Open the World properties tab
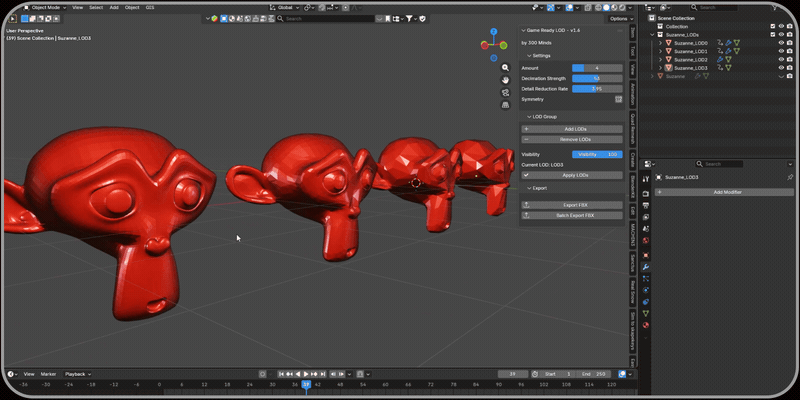 point(645,241)
